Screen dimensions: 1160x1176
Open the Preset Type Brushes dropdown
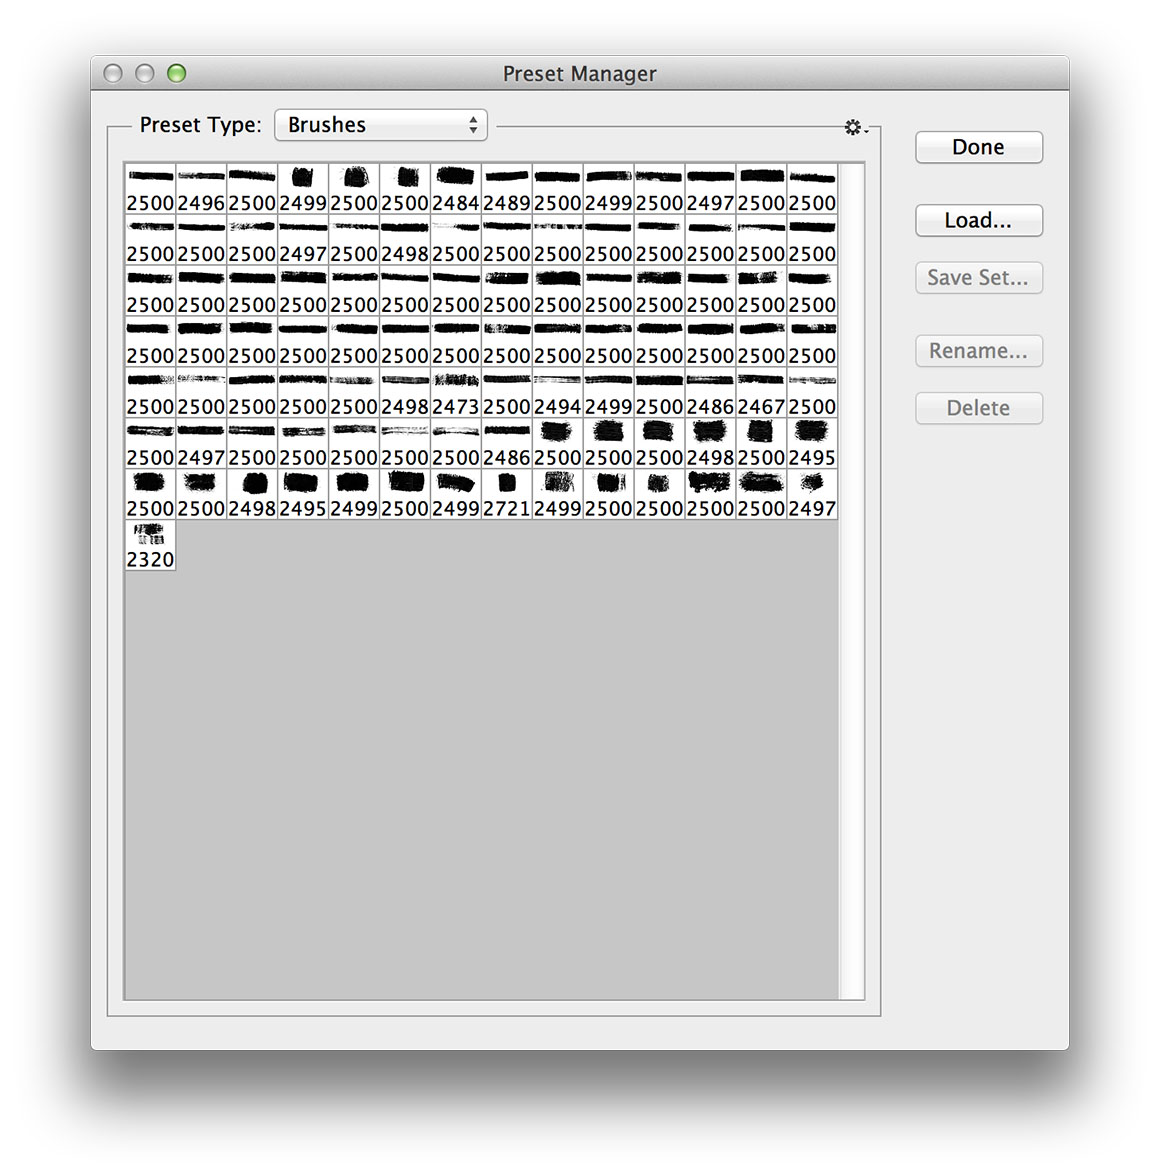click(x=380, y=125)
